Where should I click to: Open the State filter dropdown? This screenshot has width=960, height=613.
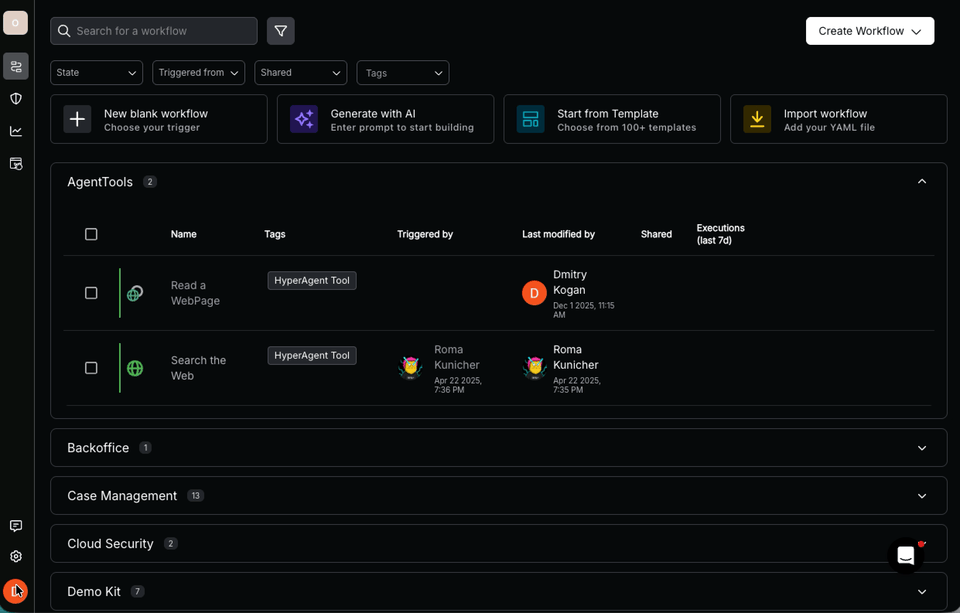tap(96, 72)
